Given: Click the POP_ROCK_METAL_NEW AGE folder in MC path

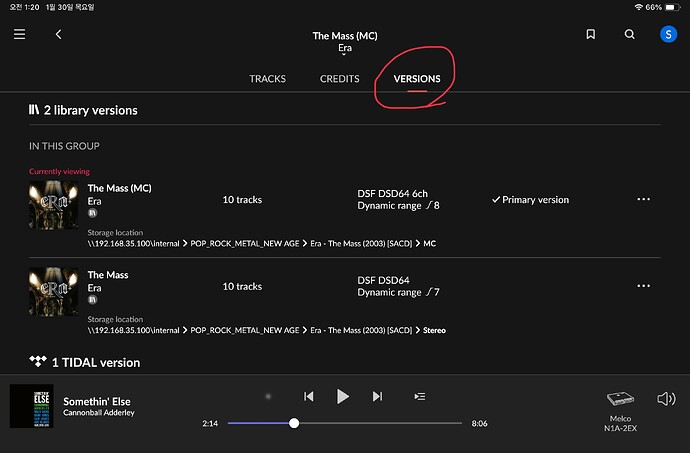Looking at the screenshot, I should (x=245, y=243).
